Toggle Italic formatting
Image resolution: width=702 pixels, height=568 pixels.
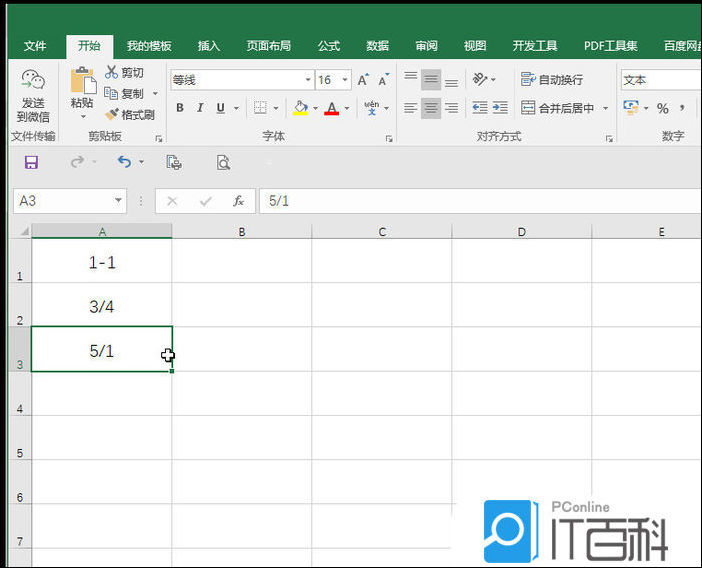(x=200, y=108)
